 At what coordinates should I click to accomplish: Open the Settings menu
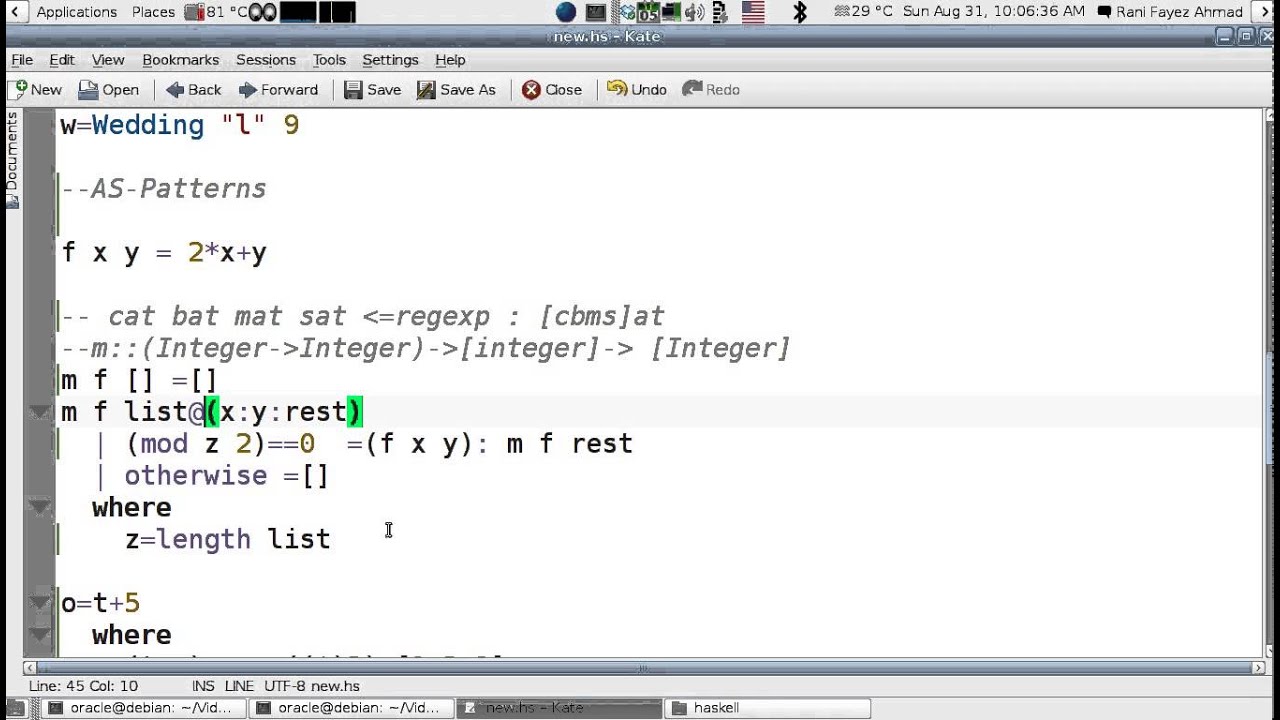390,60
